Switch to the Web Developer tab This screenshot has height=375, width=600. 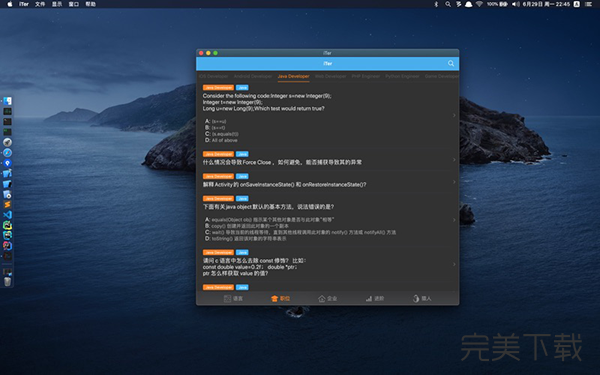(x=330, y=76)
